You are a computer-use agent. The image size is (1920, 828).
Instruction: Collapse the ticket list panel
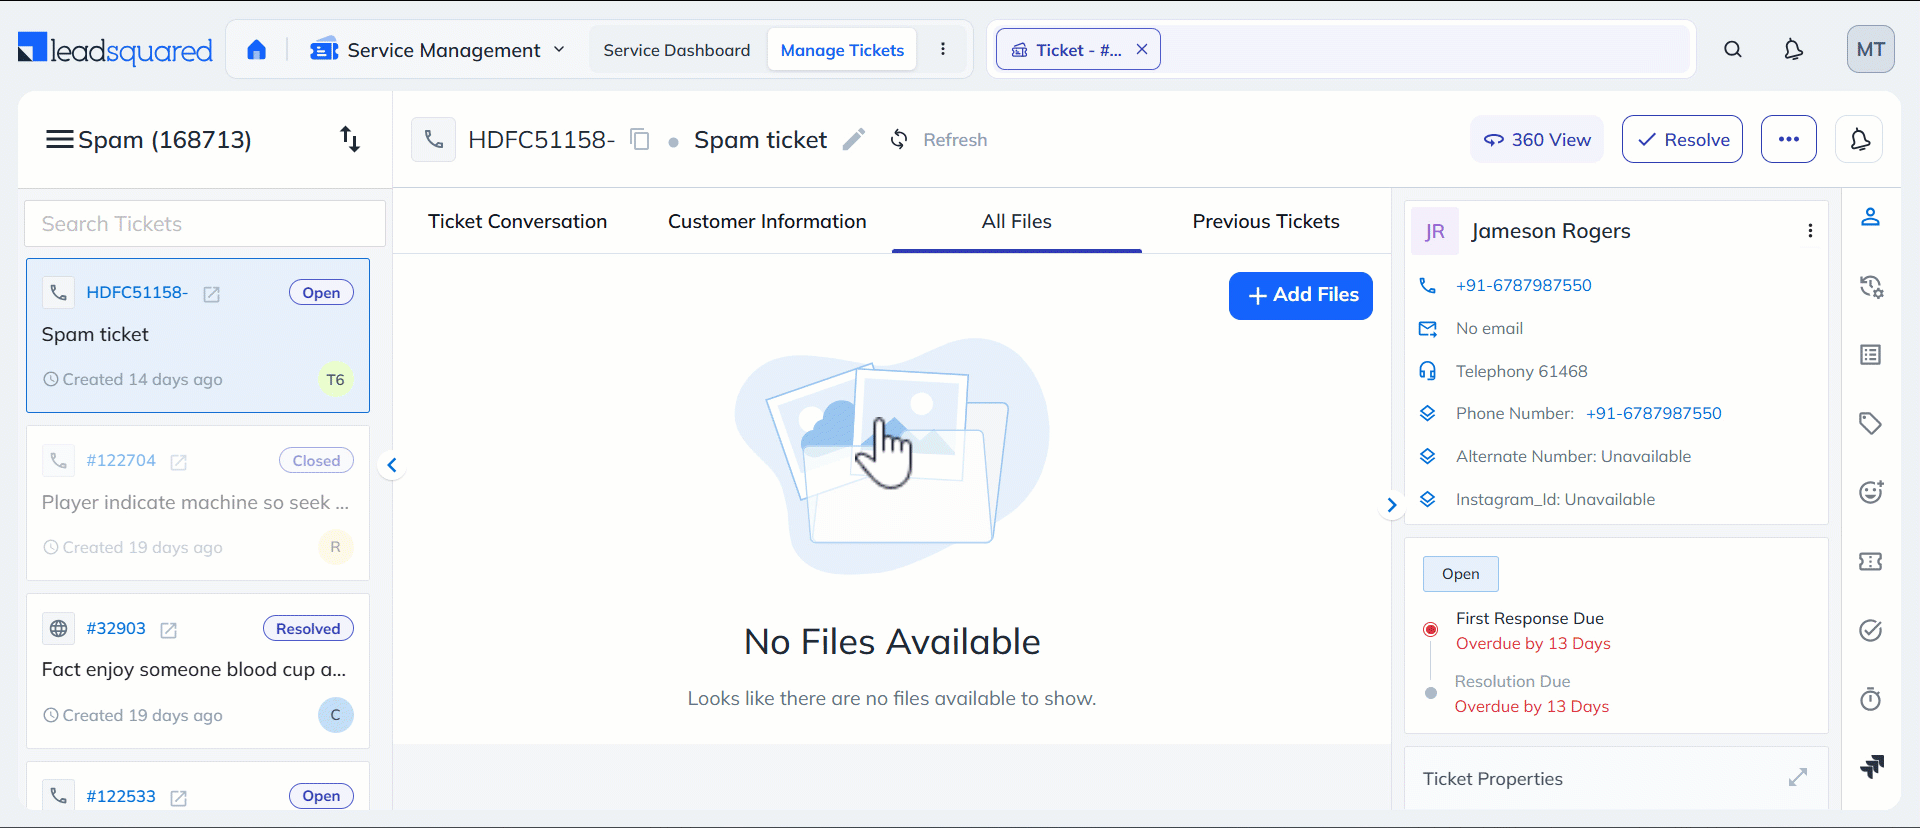click(x=392, y=465)
